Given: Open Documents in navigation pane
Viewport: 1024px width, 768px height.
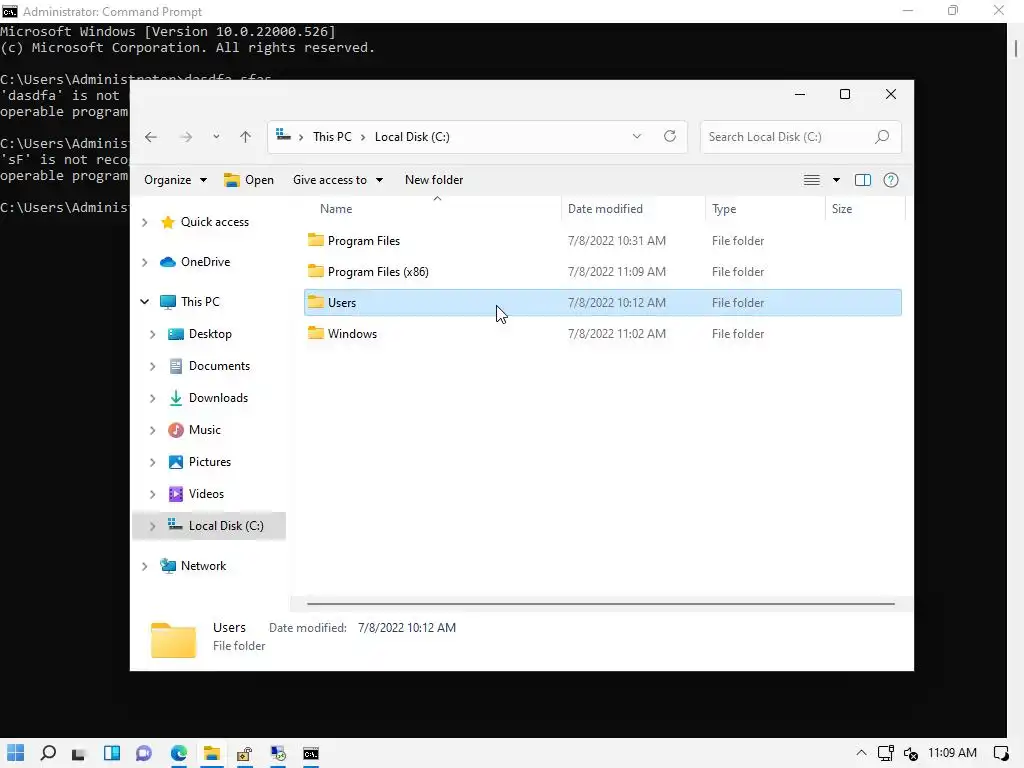Looking at the screenshot, I should click(x=219, y=366).
